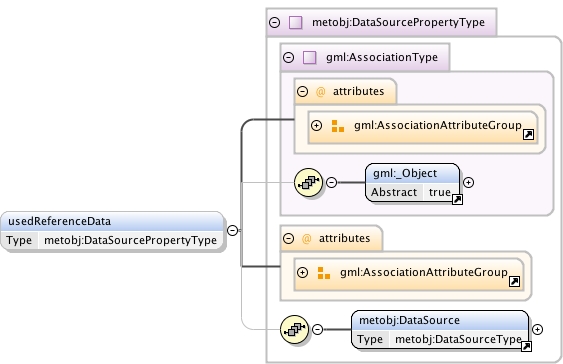Expand the gml:_Object element
Image resolution: width=563 pixels, height=364 pixels.
[468, 182]
